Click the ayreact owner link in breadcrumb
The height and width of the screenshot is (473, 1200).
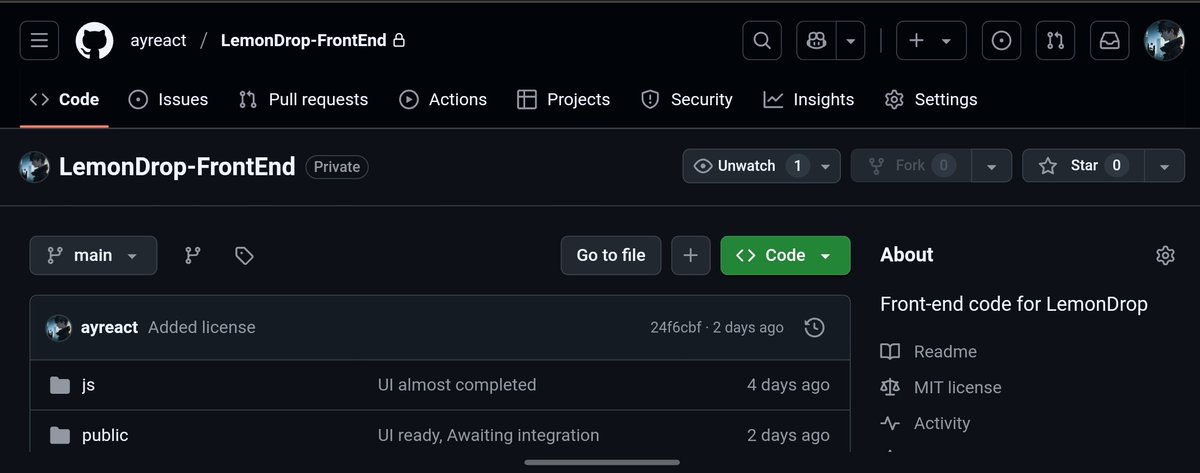click(x=158, y=41)
